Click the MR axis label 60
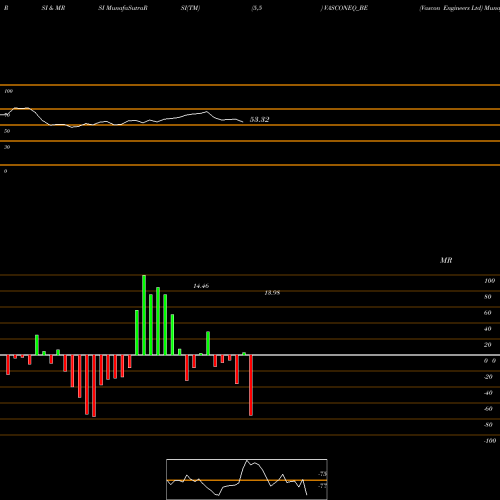500x500 pixels. (488, 313)
